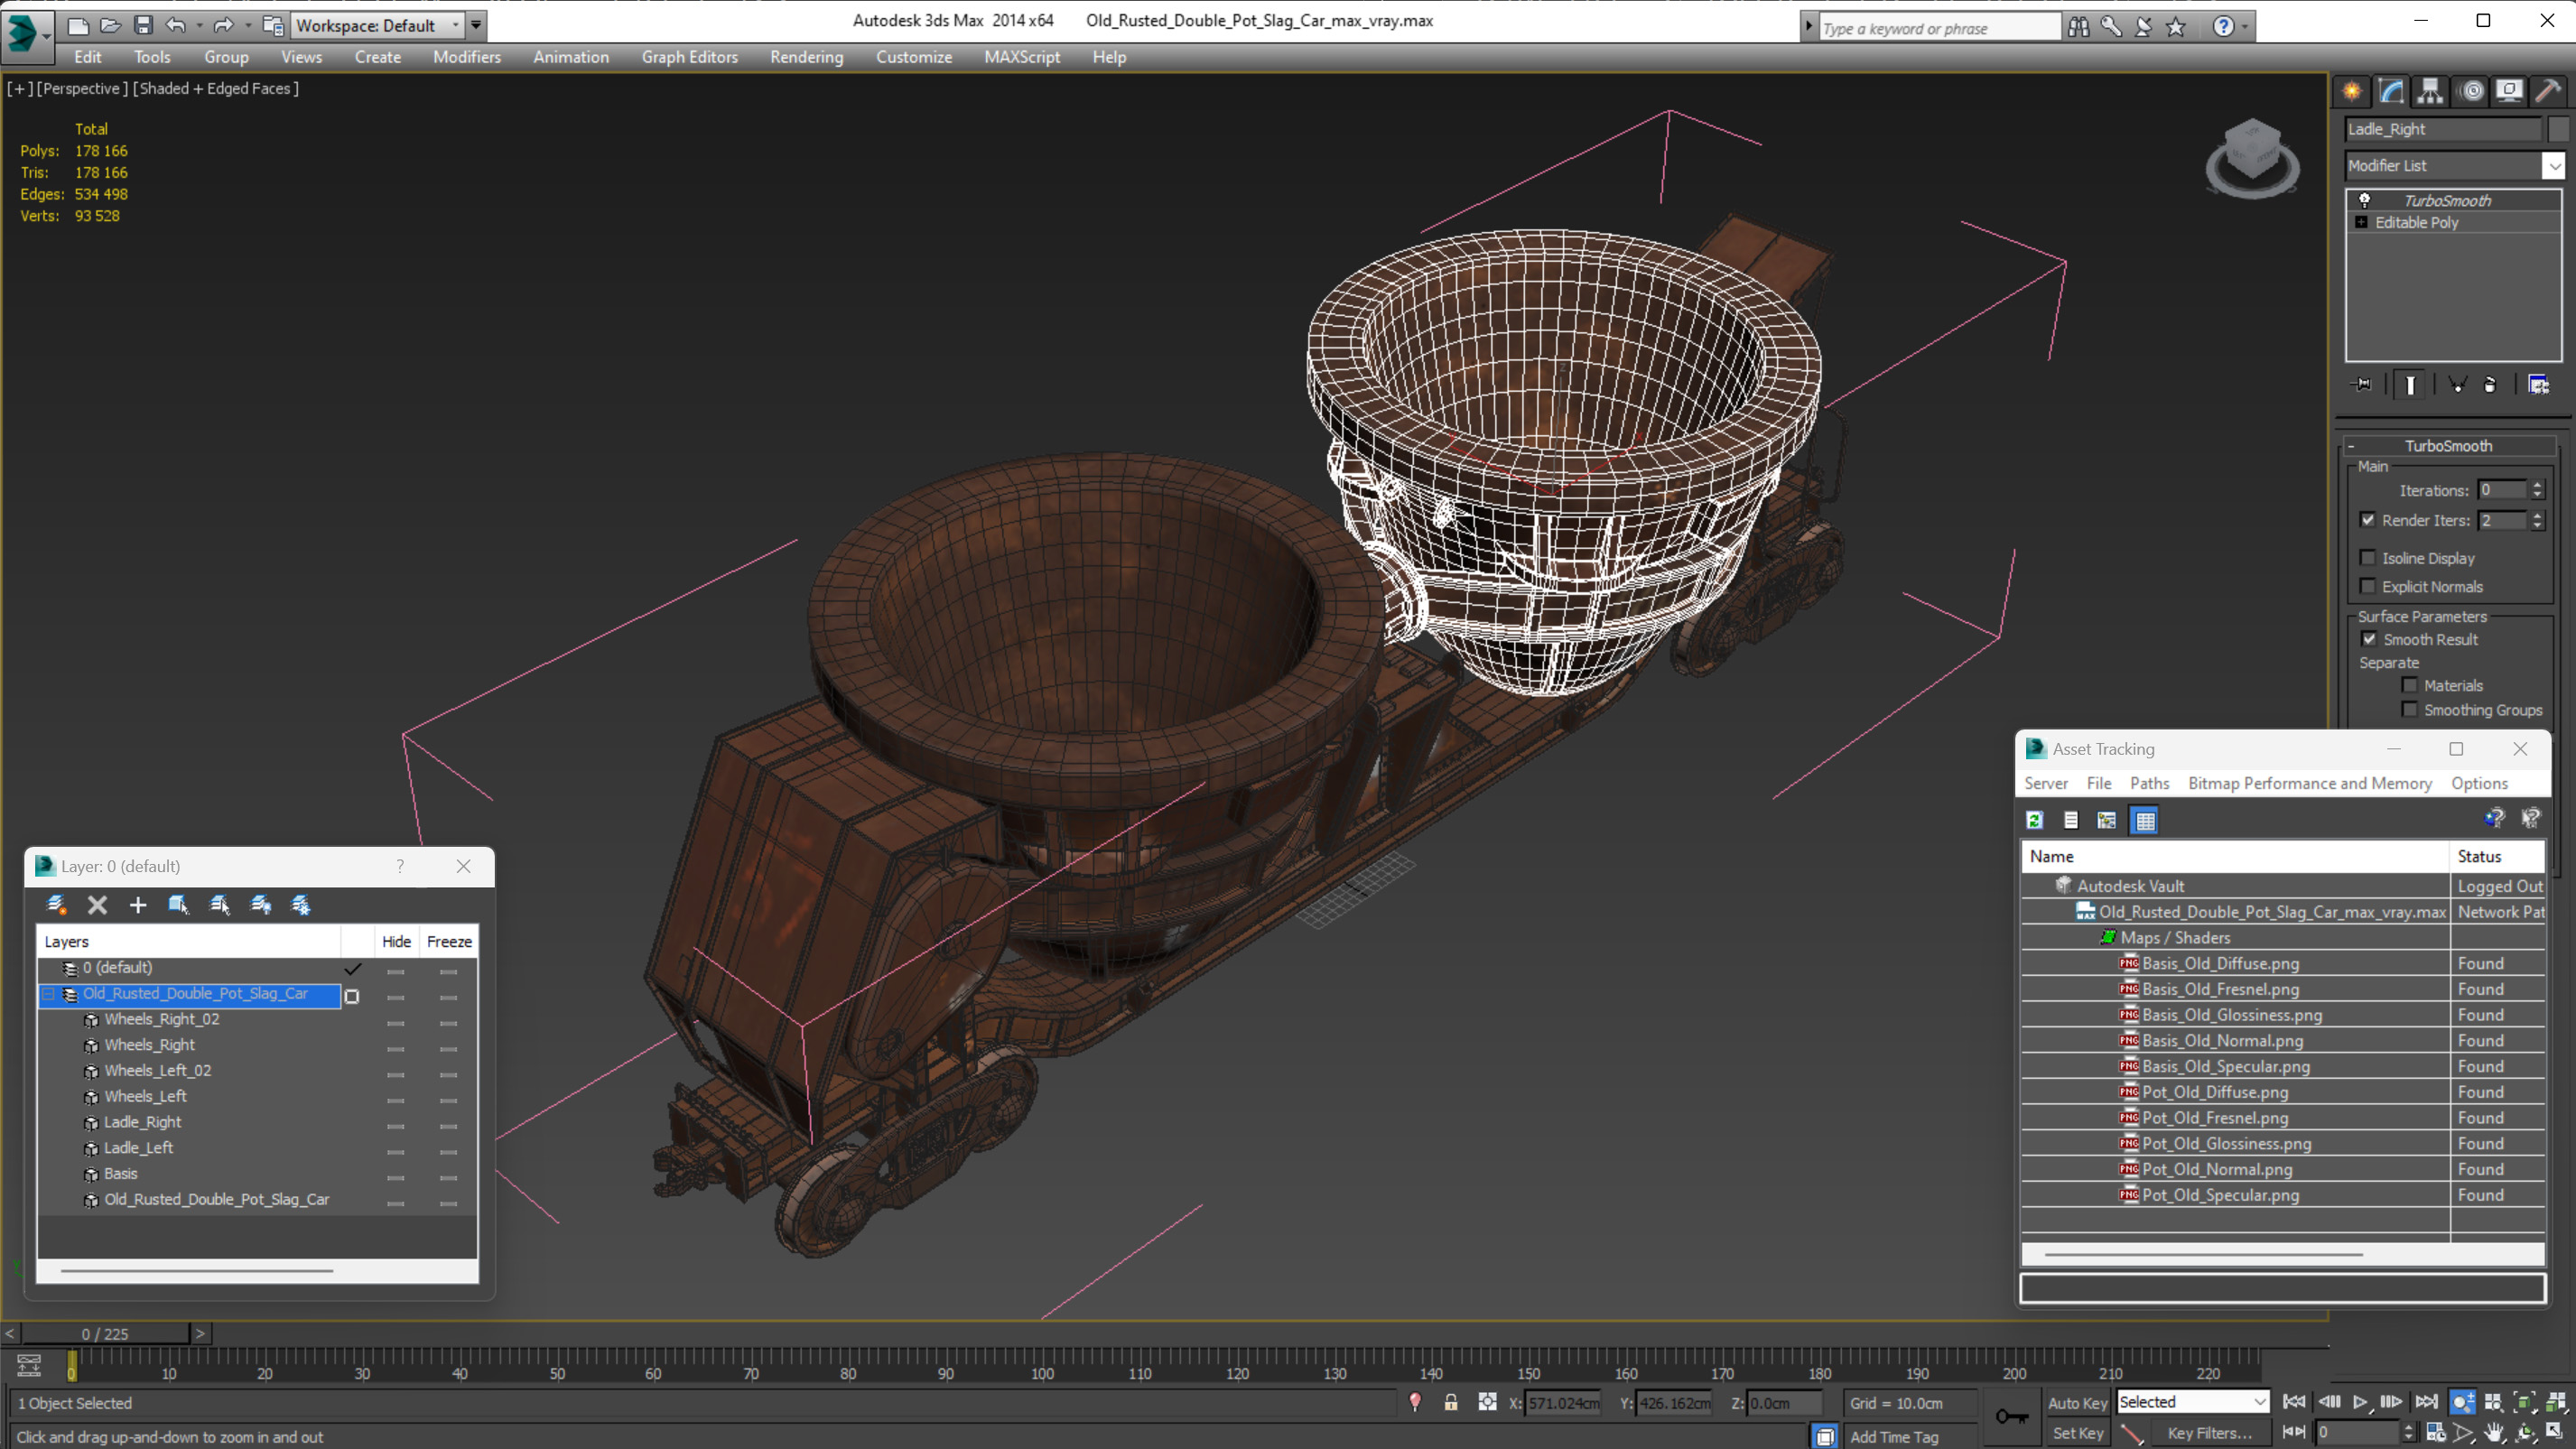Toggle the TurboSmooth modifier lightbulb

pyautogui.click(x=2364, y=200)
